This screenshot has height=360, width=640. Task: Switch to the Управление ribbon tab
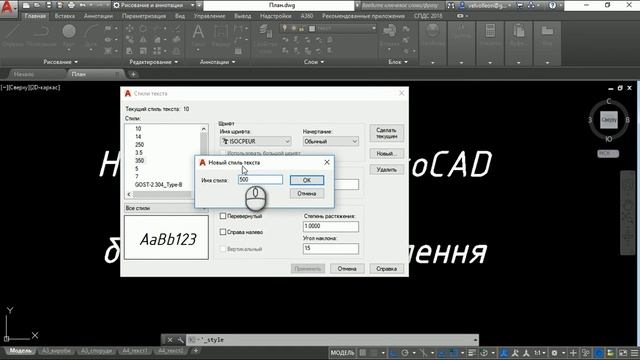[x=209, y=16]
